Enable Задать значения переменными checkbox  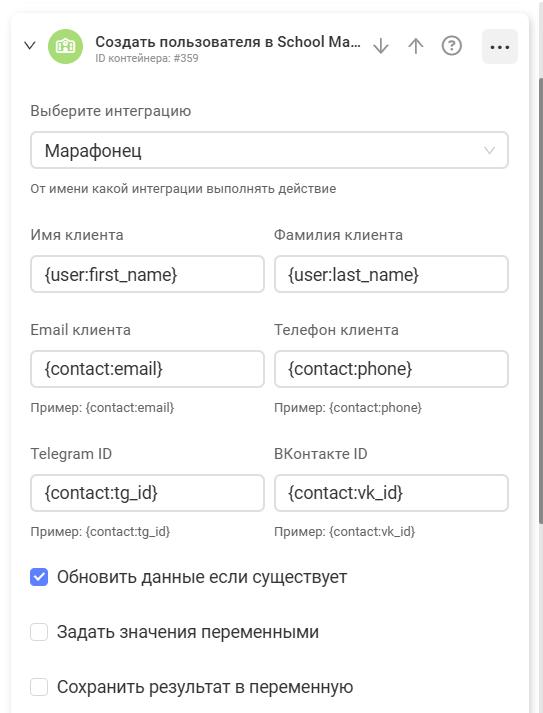coord(39,632)
